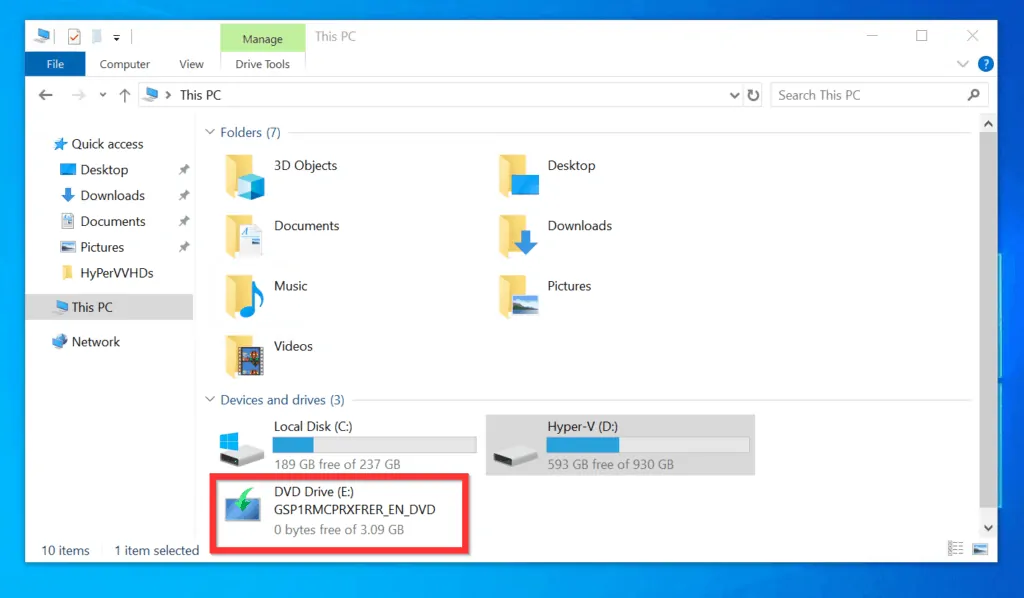The width and height of the screenshot is (1024, 598).
Task: Open the 3D Objects folder icon
Action: (x=244, y=177)
